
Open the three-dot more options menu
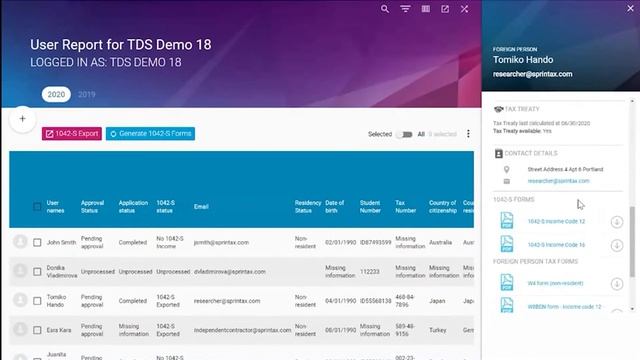pyautogui.click(x=468, y=134)
